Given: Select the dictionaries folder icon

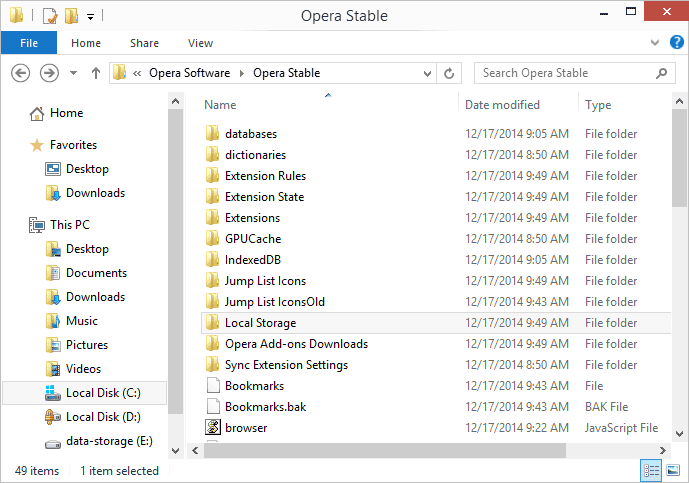Looking at the screenshot, I should [213, 155].
